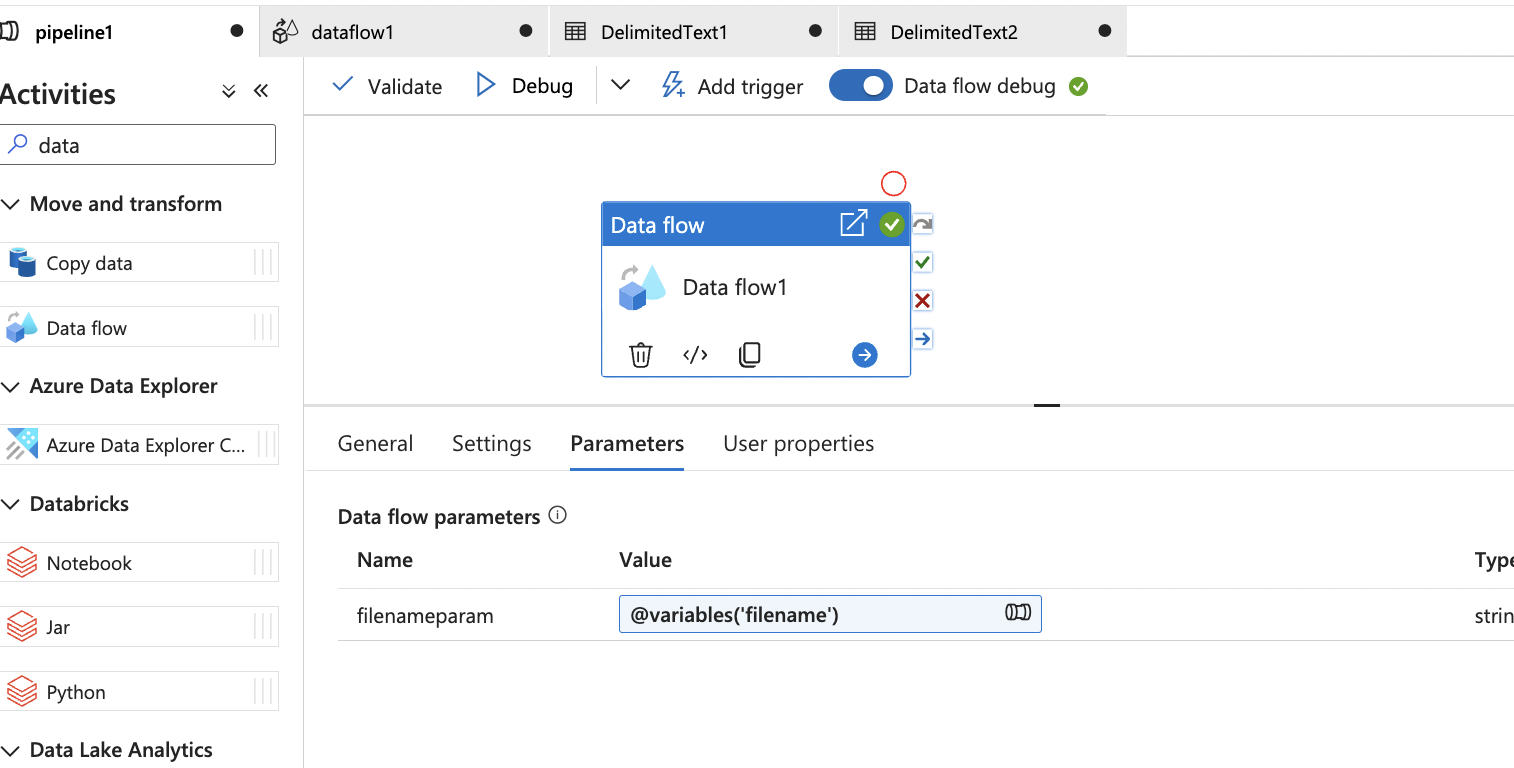Click the Data flow1 activity icon on canvas
The height and width of the screenshot is (768, 1514).
click(642, 288)
